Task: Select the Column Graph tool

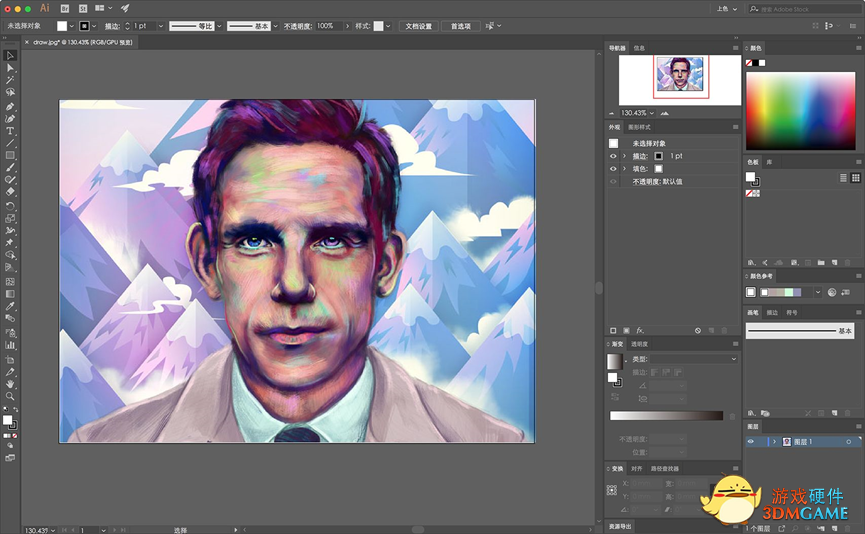Action: point(10,345)
